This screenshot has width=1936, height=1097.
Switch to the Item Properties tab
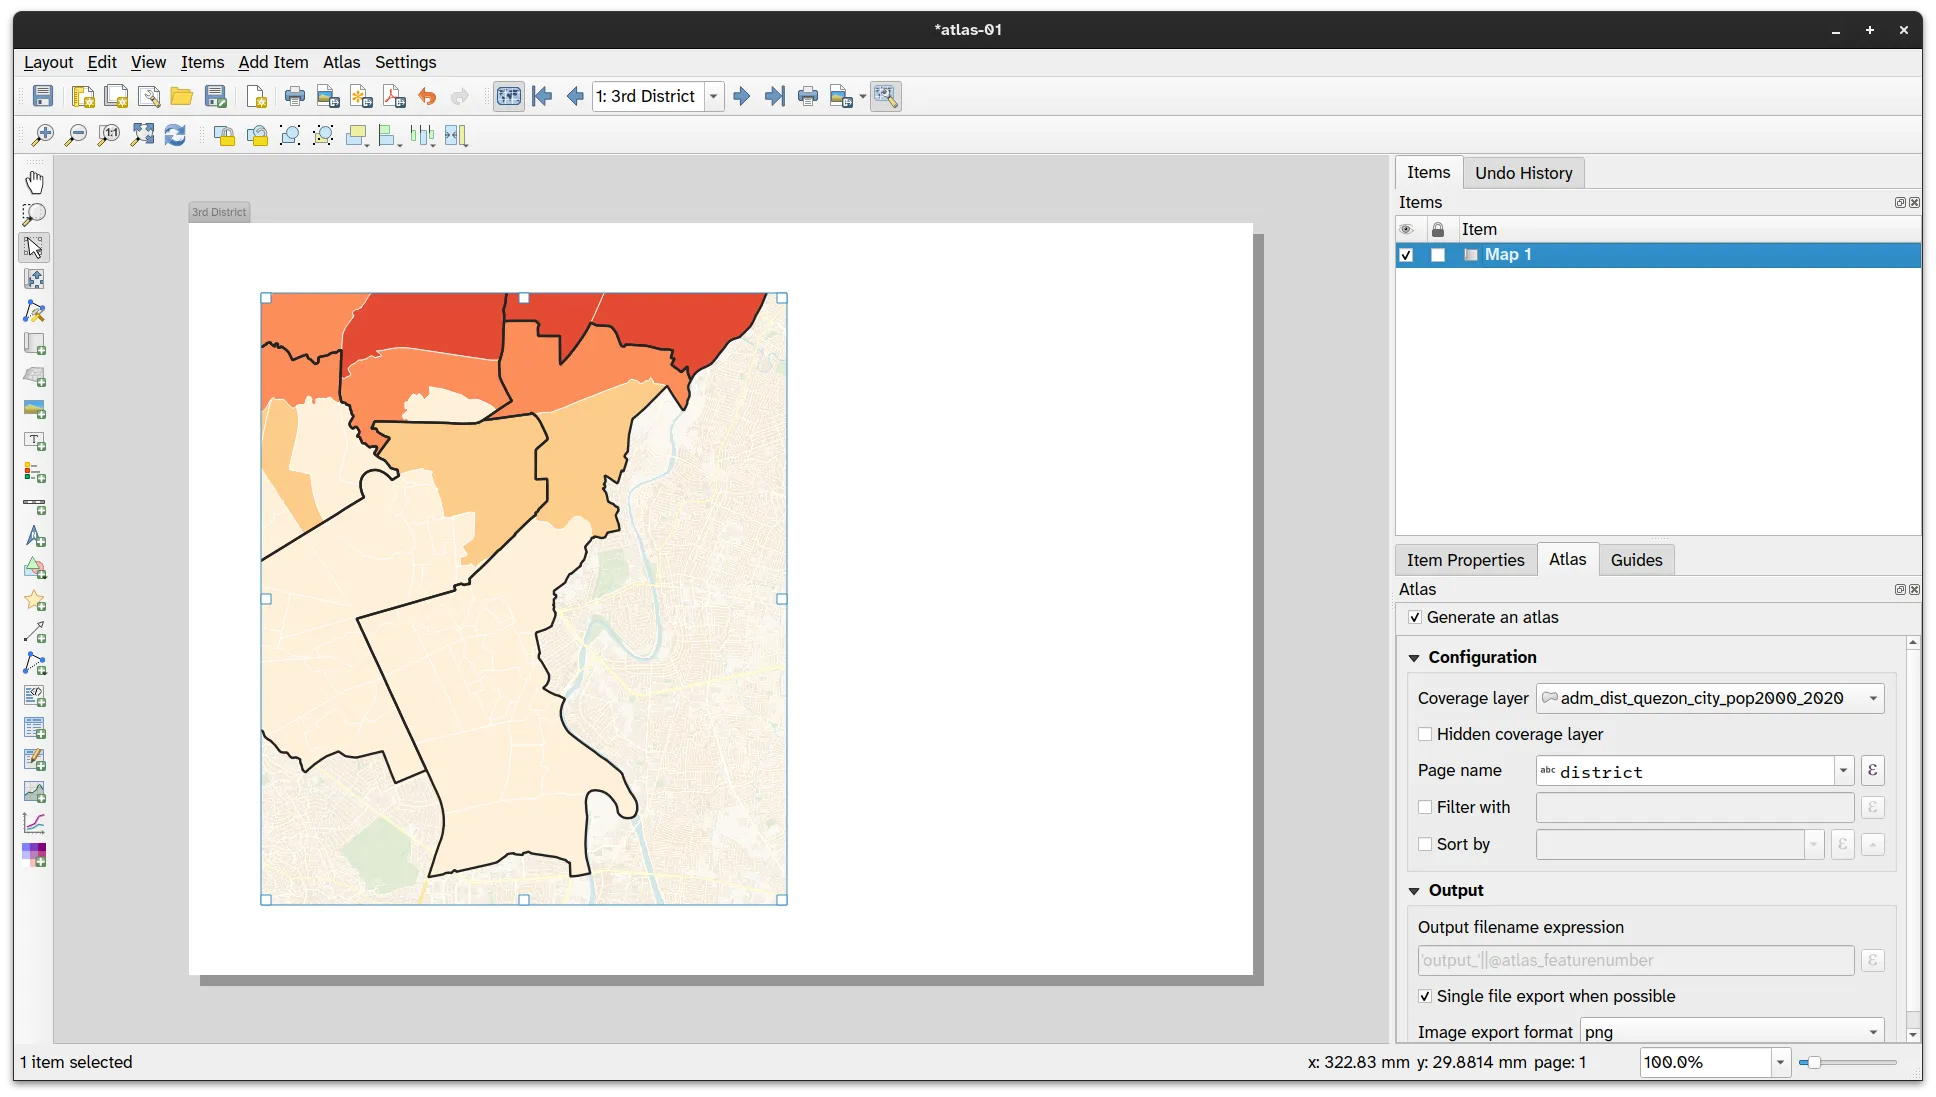pyautogui.click(x=1464, y=559)
